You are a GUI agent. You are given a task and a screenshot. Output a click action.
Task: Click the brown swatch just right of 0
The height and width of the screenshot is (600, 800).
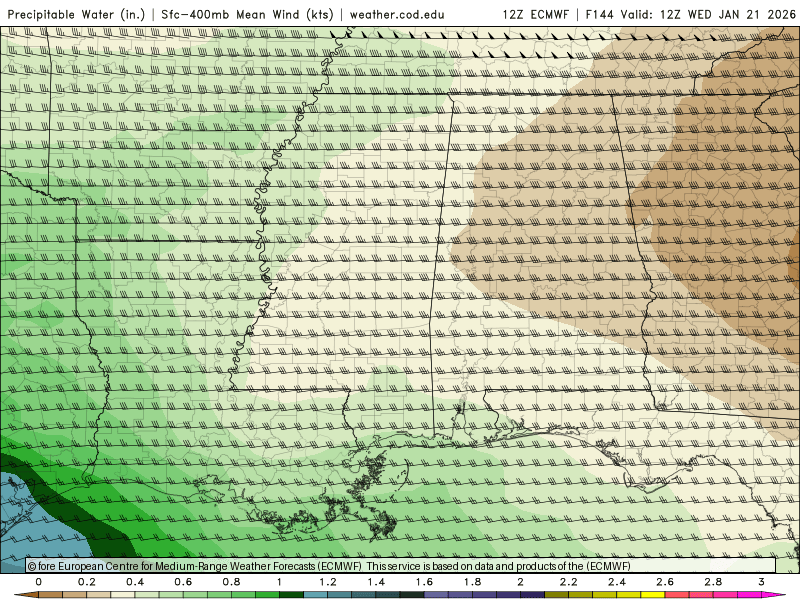click(51, 595)
